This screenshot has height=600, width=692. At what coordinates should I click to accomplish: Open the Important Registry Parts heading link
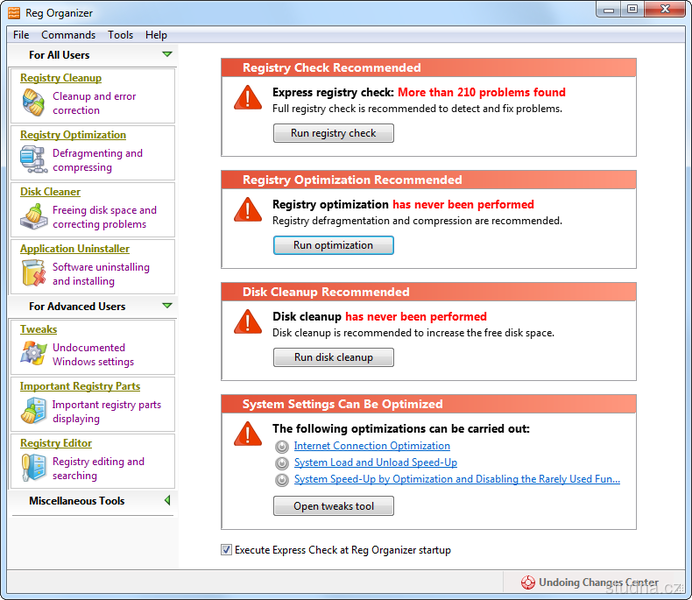tap(80, 386)
